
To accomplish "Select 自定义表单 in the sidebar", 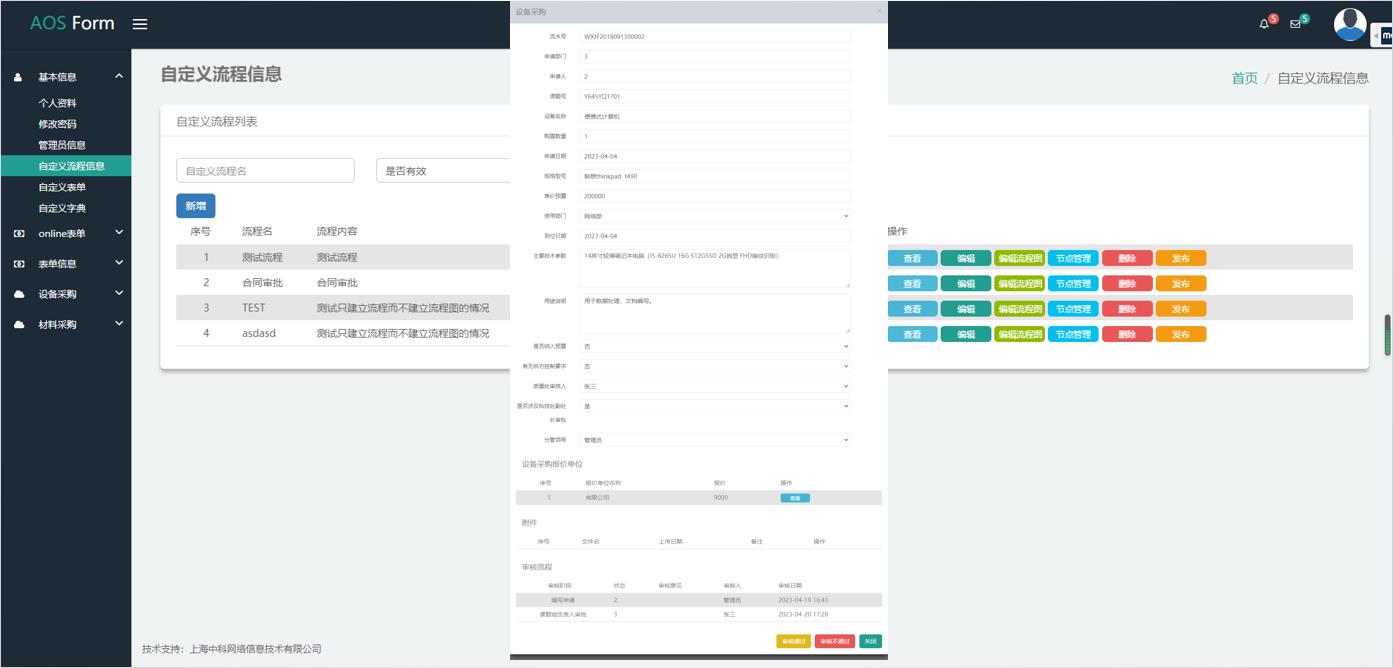I will tap(62, 187).
